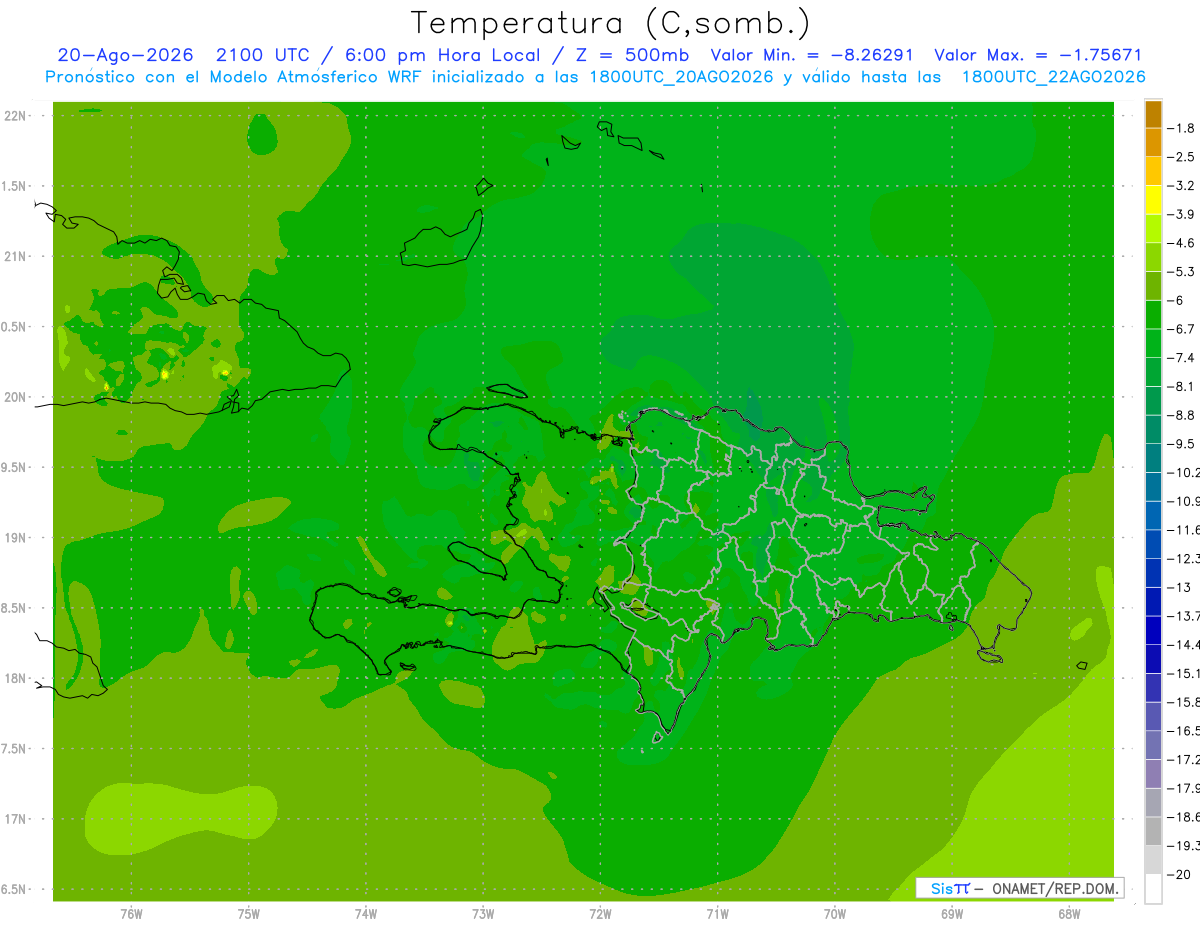Click the 'Valor Max. = -1.75671' text
The image size is (1200, 927).
[1038, 55]
